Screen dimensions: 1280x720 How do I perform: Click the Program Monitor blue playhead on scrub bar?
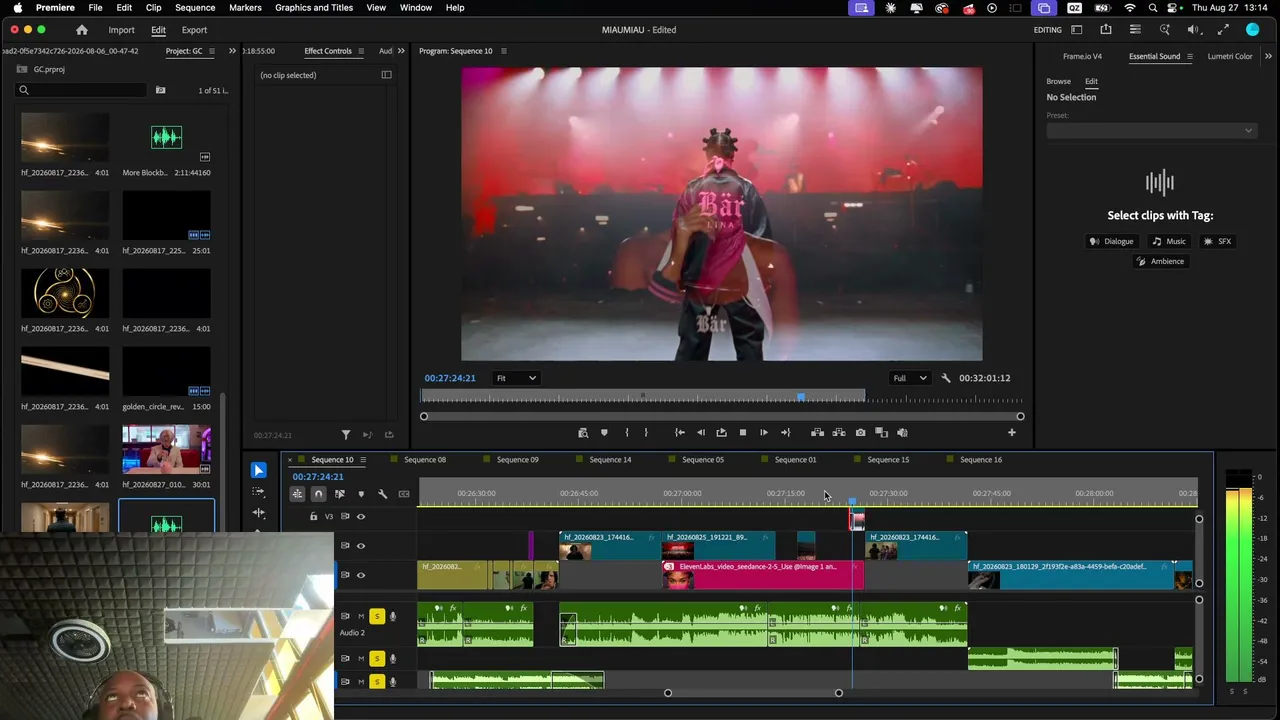pyautogui.click(x=800, y=397)
